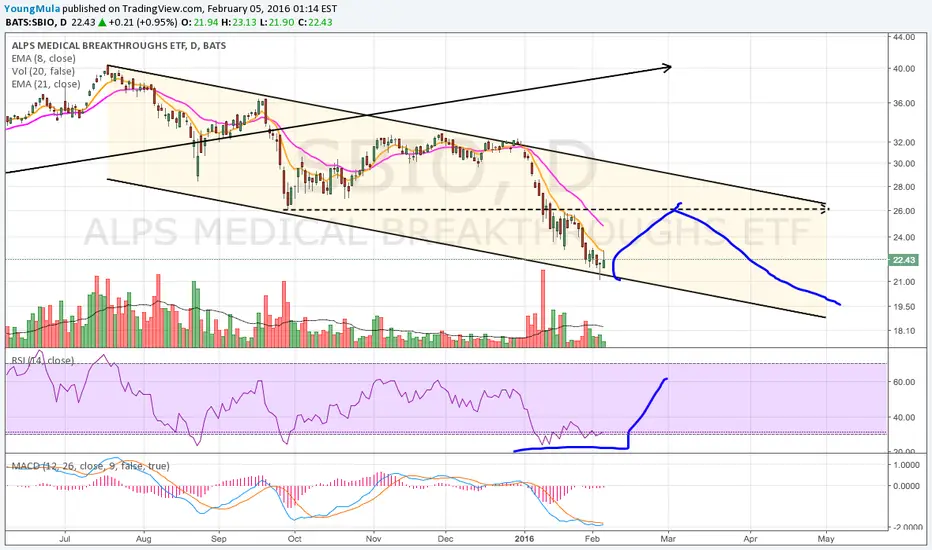Click the 18.10 price axis label
The width and height of the screenshot is (932, 550).
pyautogui.click(x=903, y=331)
